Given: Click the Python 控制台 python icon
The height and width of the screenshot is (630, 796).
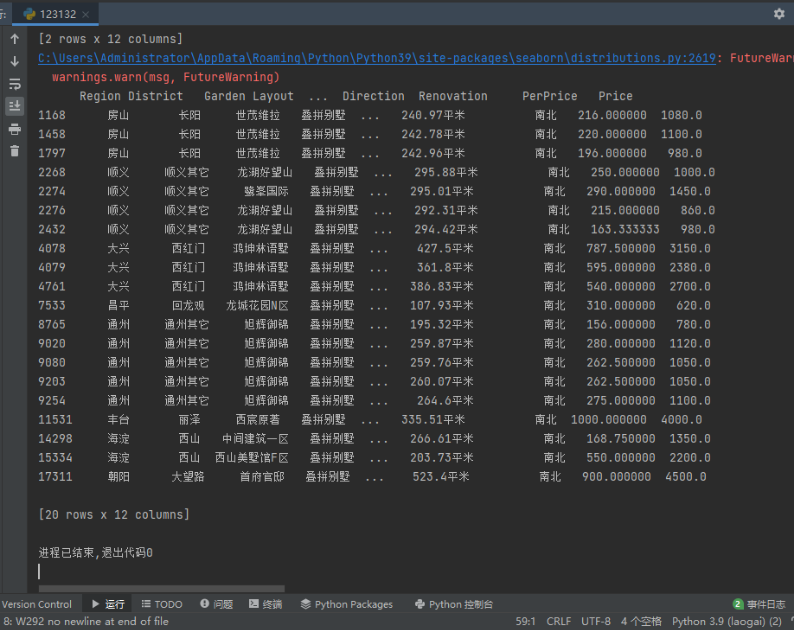Looking at the screenshot, I should point(420,604).
